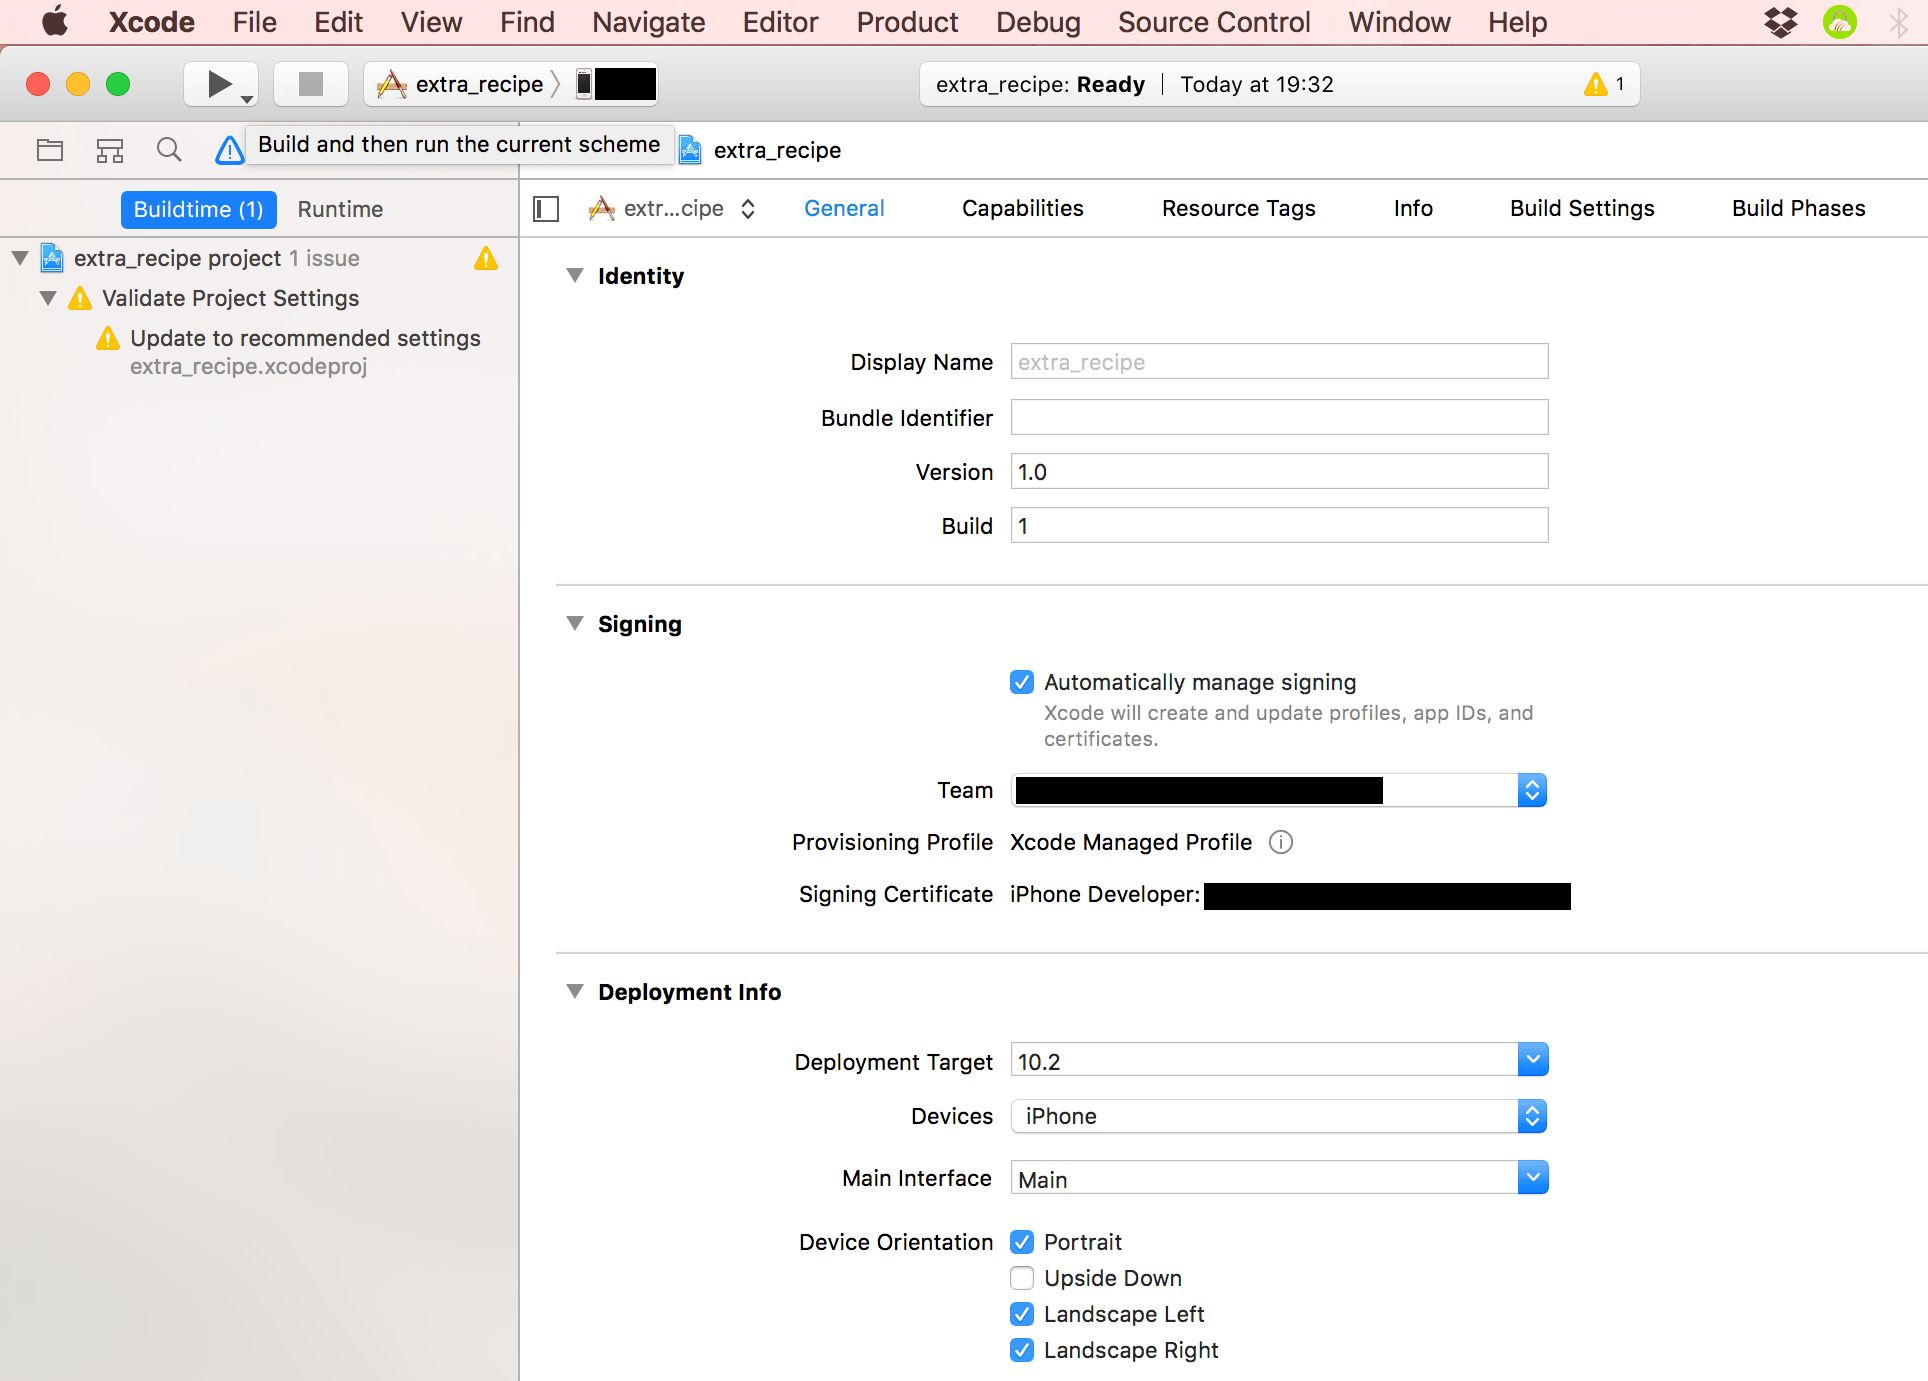Click the Build number field
The image size is (1928, 1381).
[x=1279, y=525]
